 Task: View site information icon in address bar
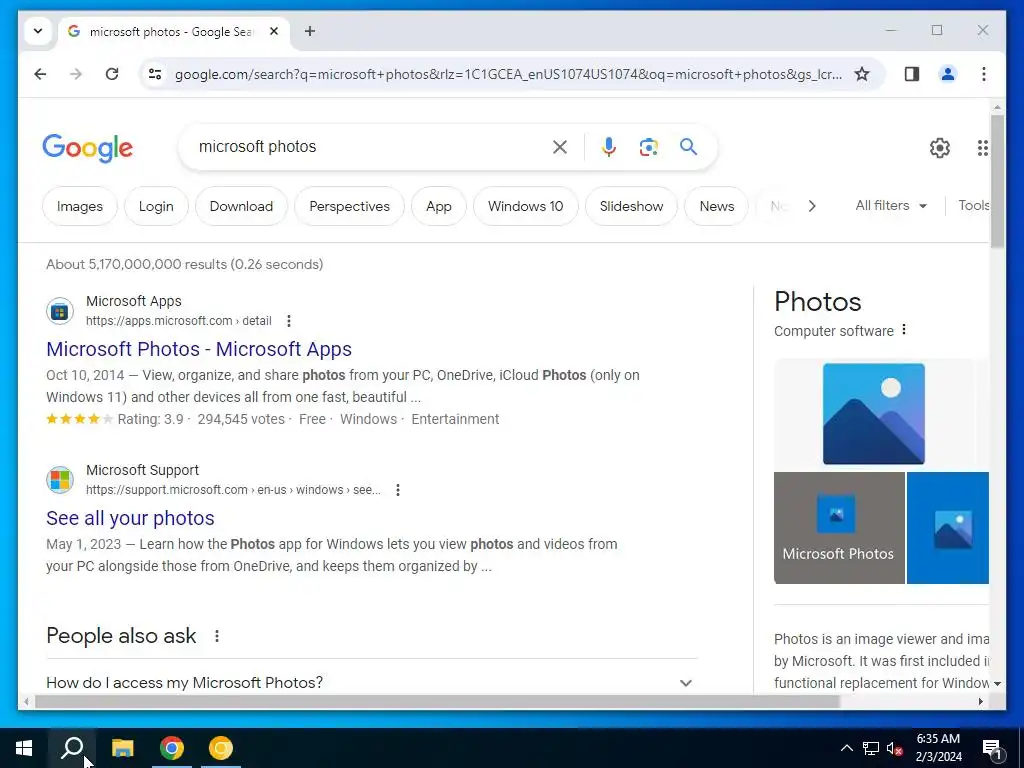coord(155,74)
